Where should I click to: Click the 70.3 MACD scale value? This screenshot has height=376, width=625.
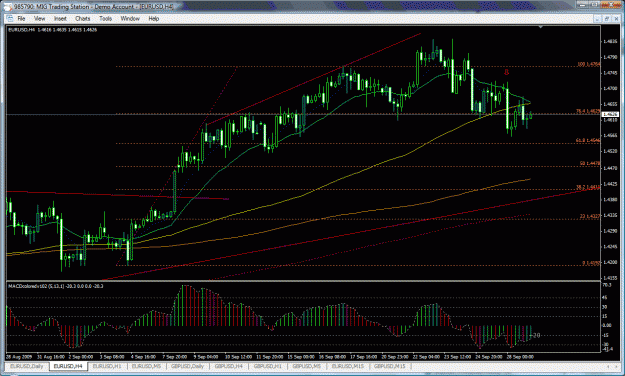607,285
